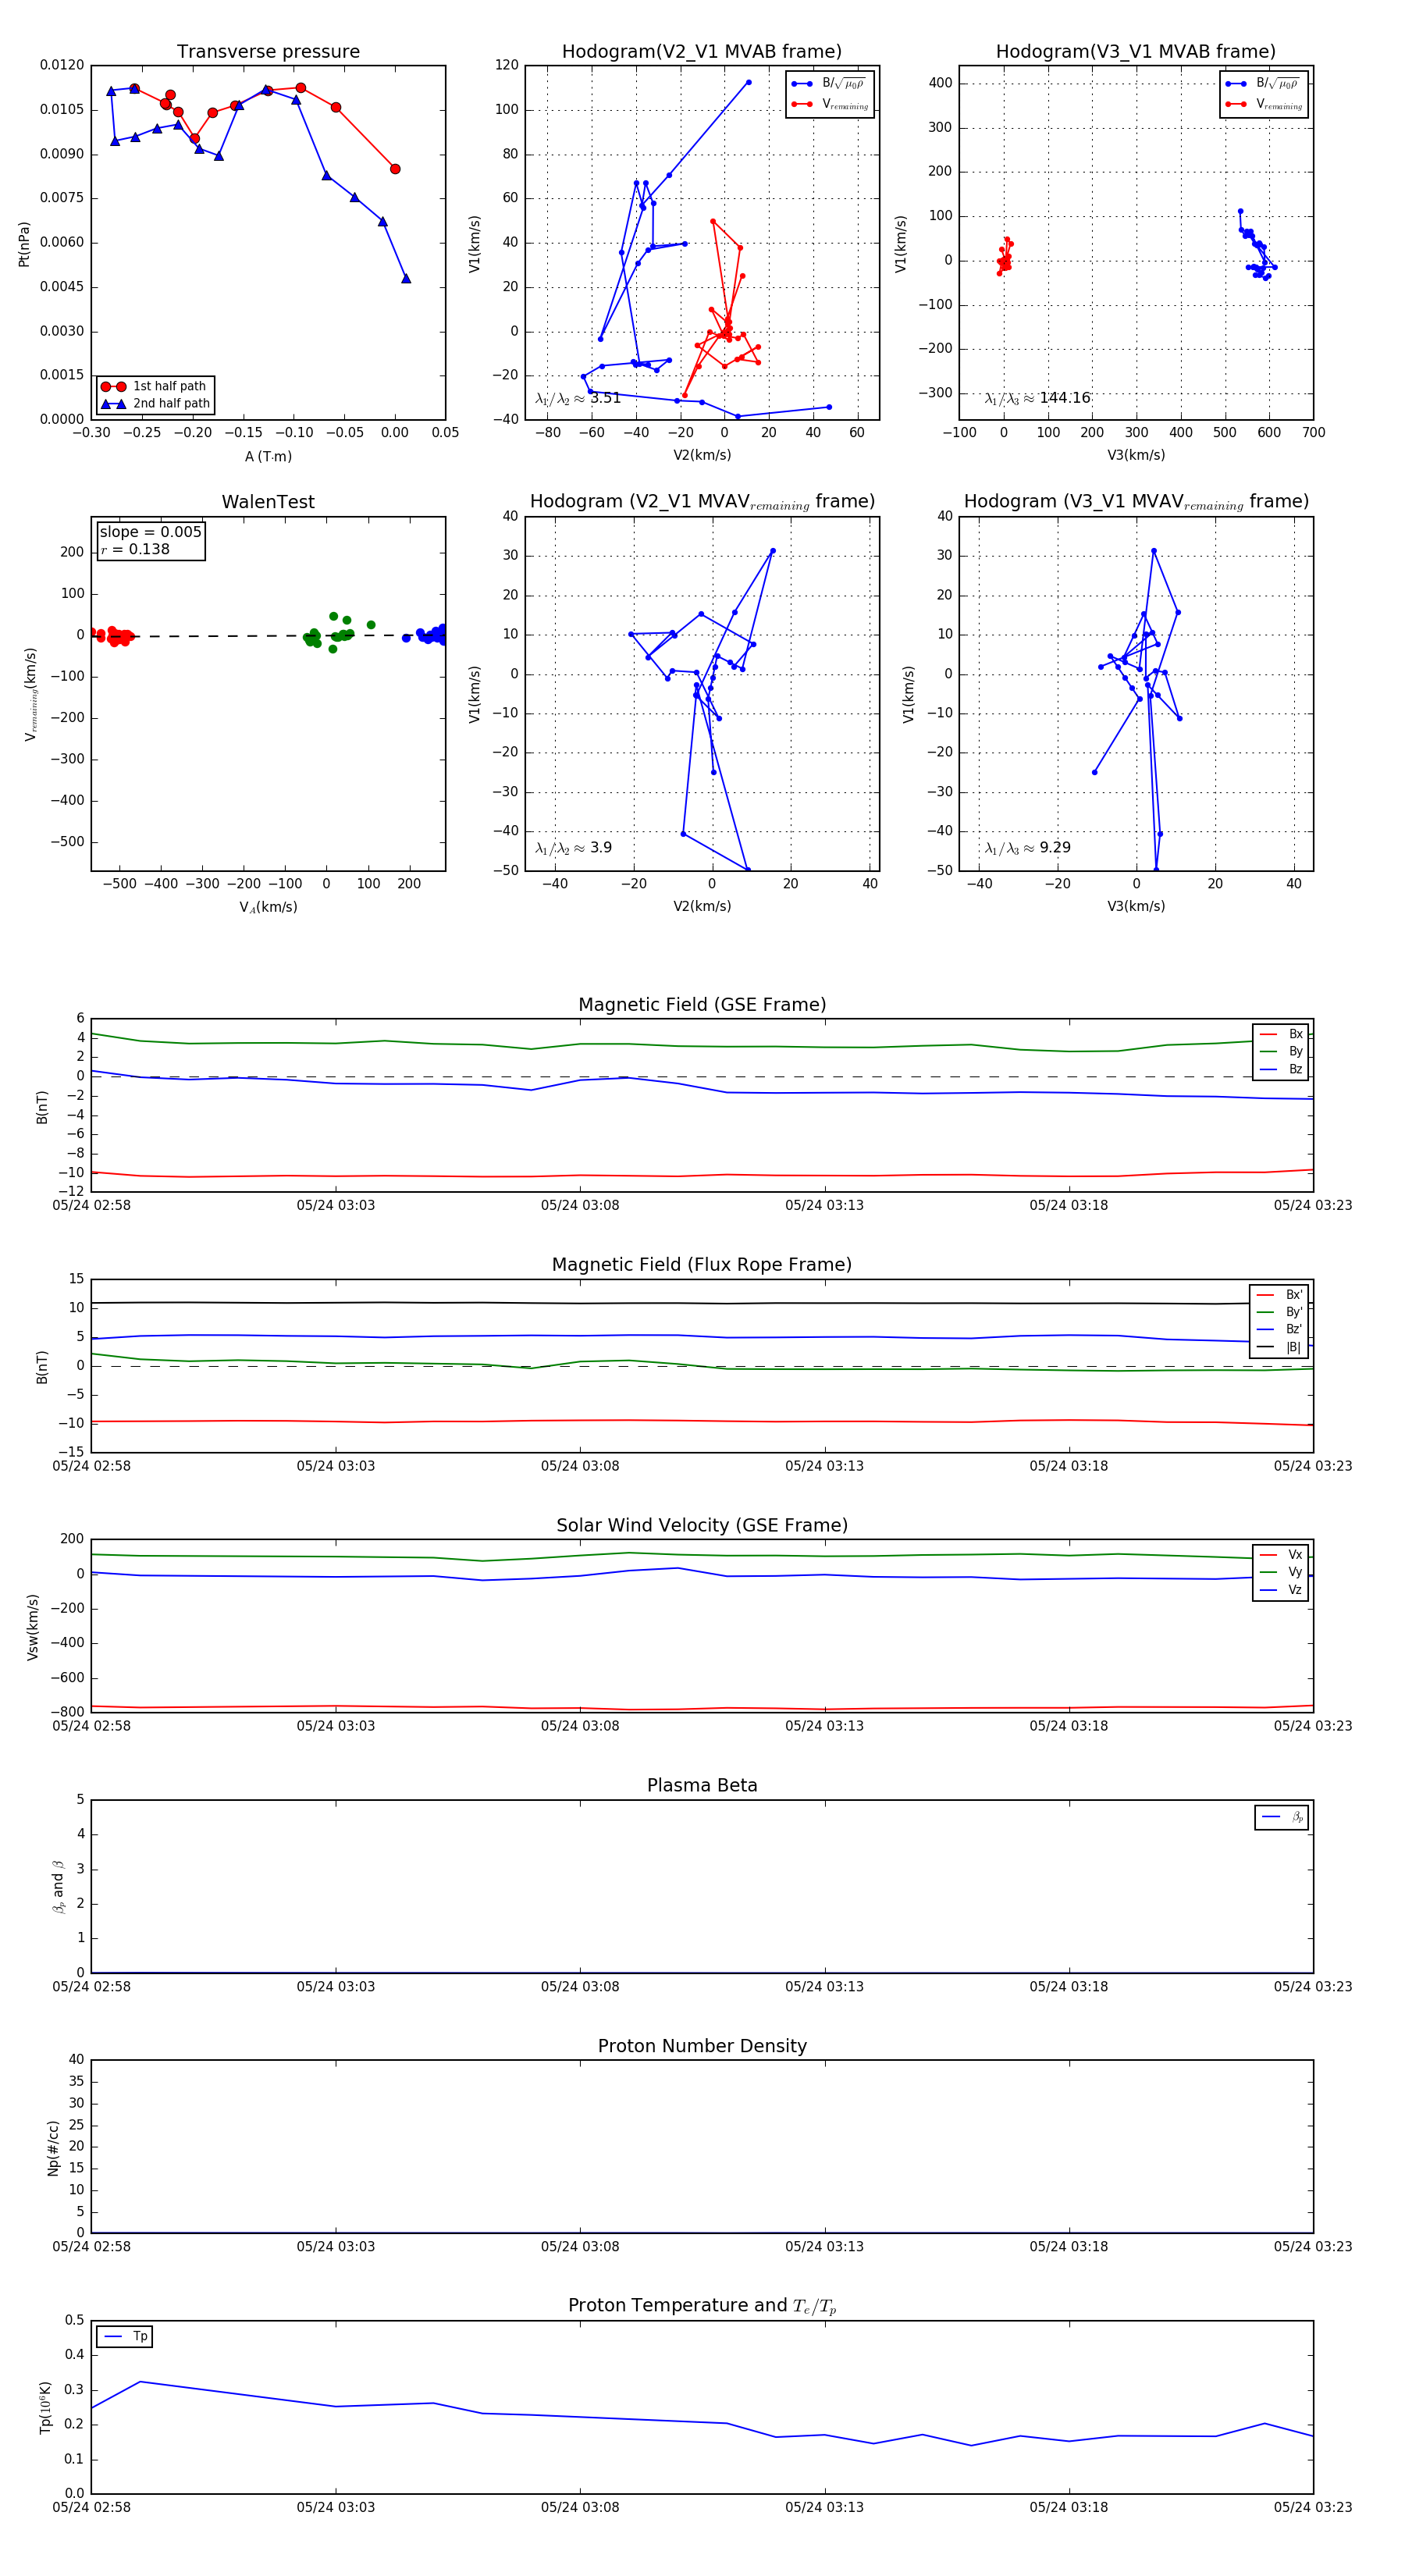Click the "Proton Temperature and Te/Tp" title

(702, 2306)
